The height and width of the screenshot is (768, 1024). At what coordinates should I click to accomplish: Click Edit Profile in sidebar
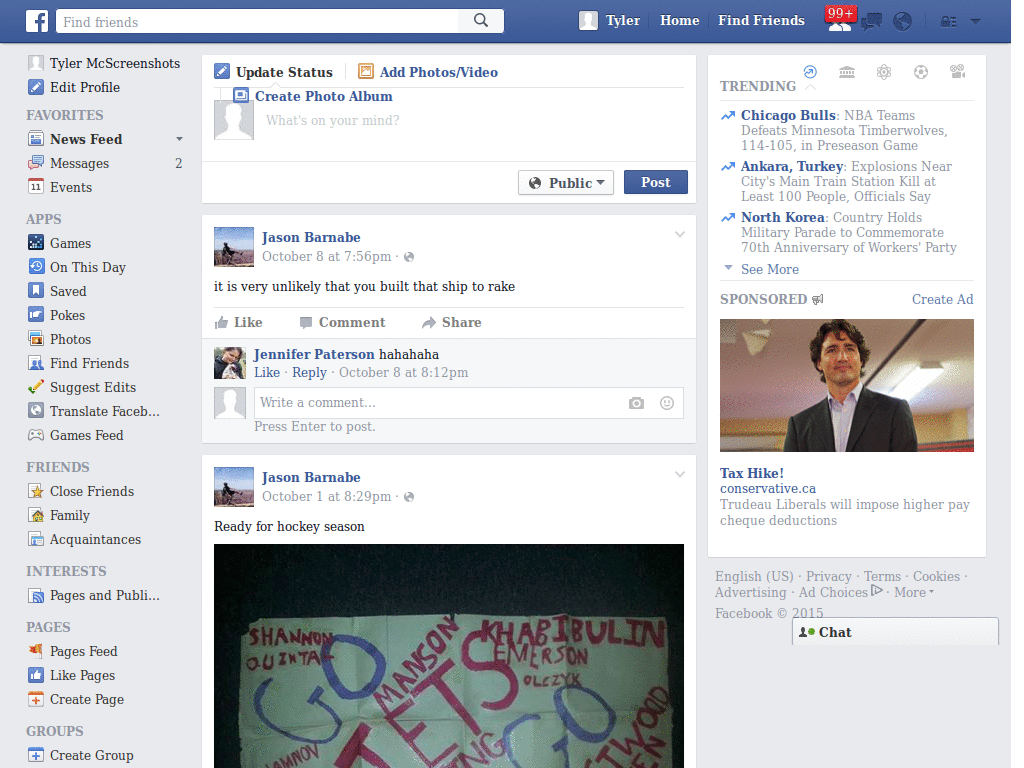pos(74,87)
